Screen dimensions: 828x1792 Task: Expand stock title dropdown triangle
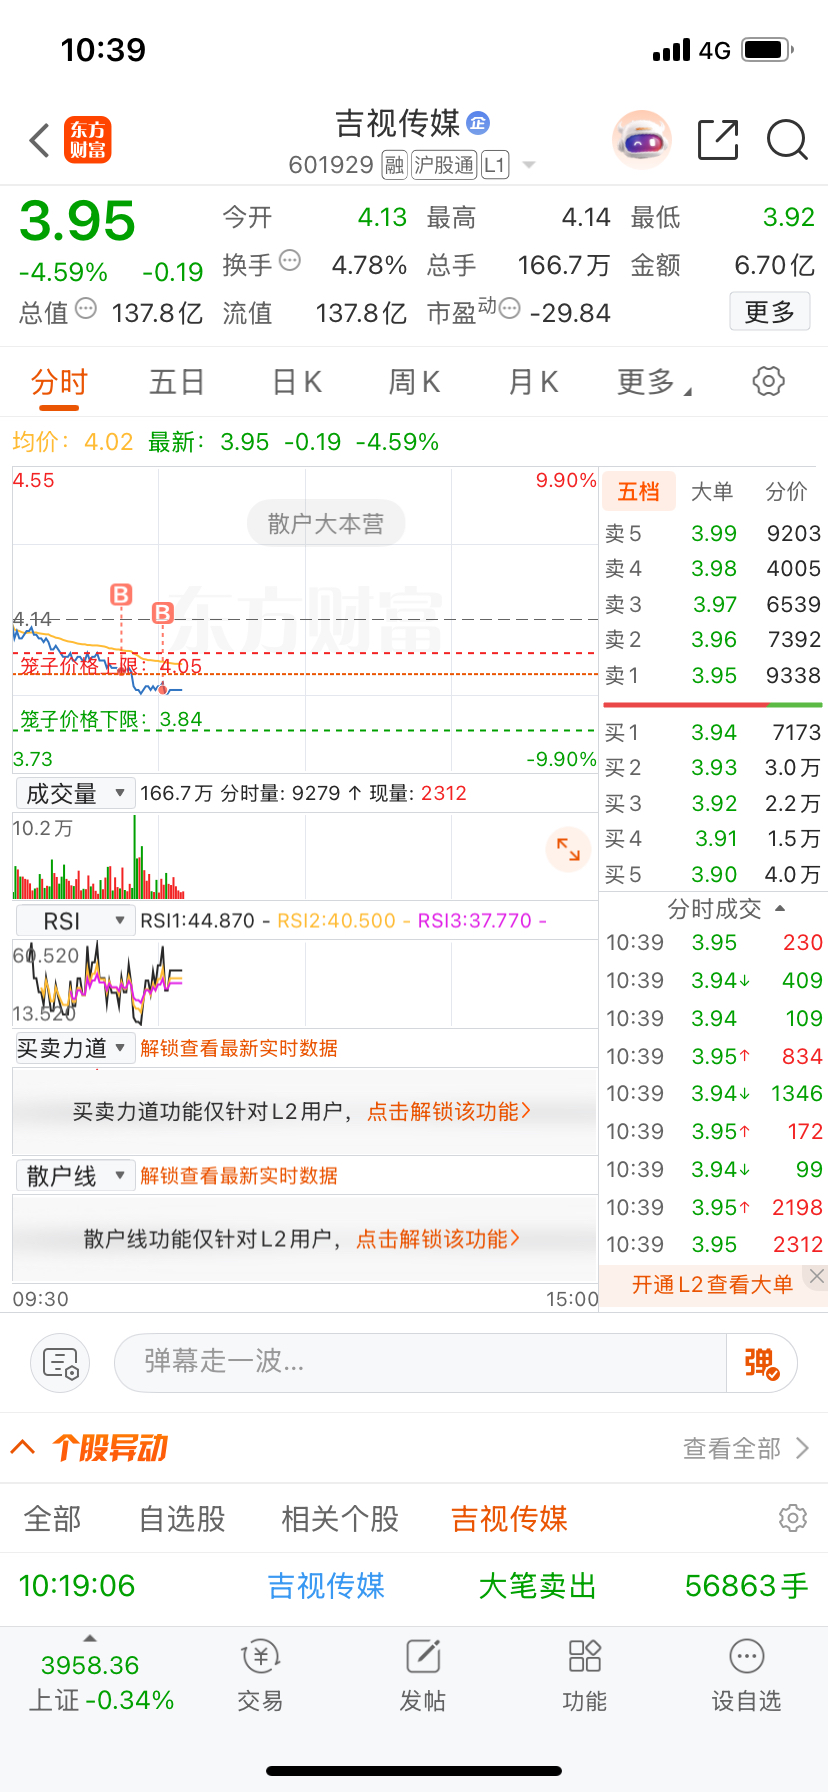529,165
